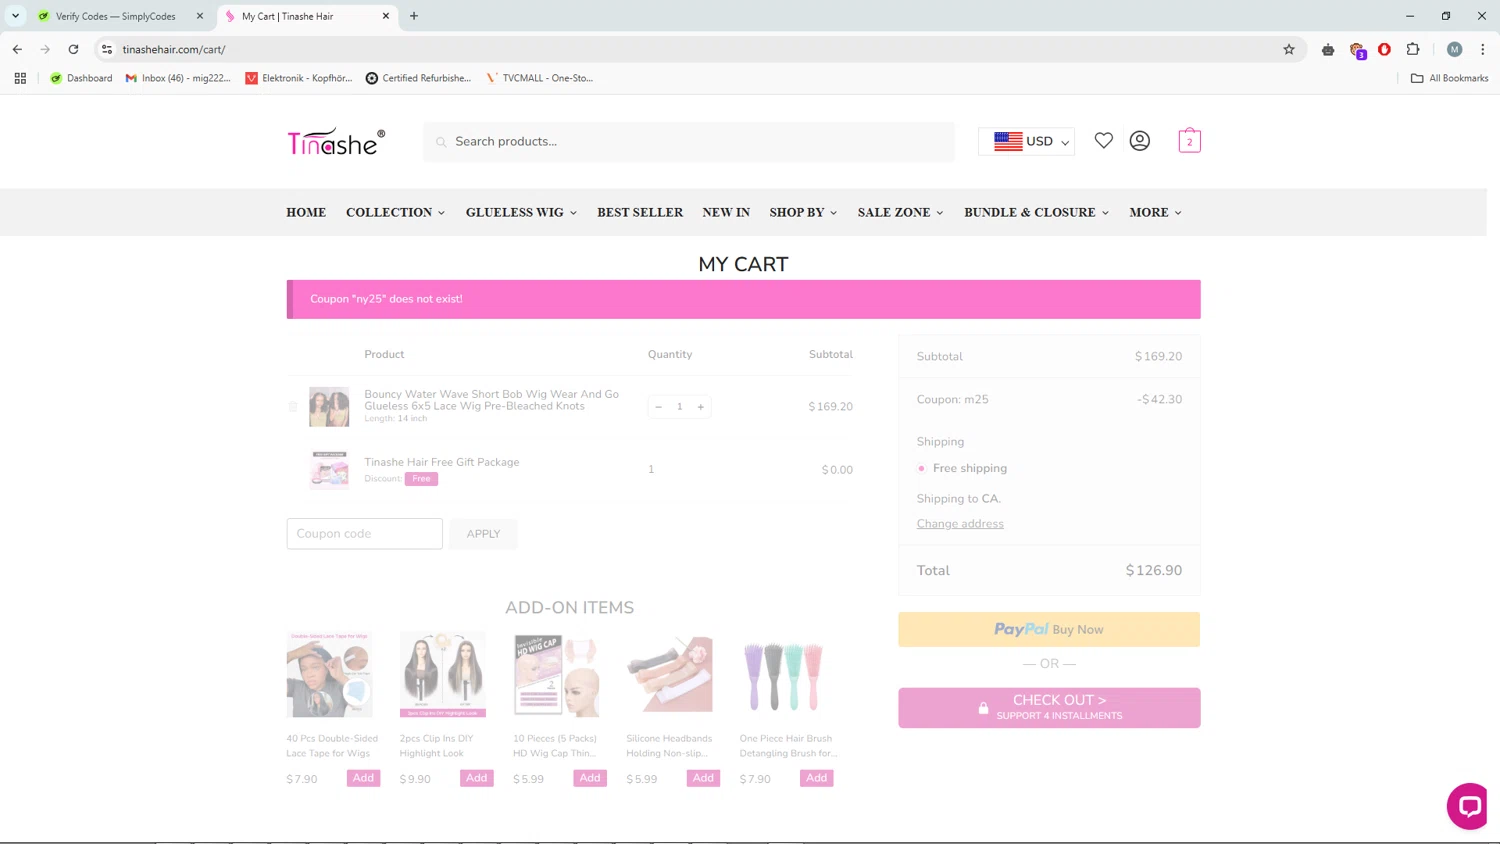Open the Hair Brush product image
This screenshot has height=844, width=1500.
coord(783,675)
